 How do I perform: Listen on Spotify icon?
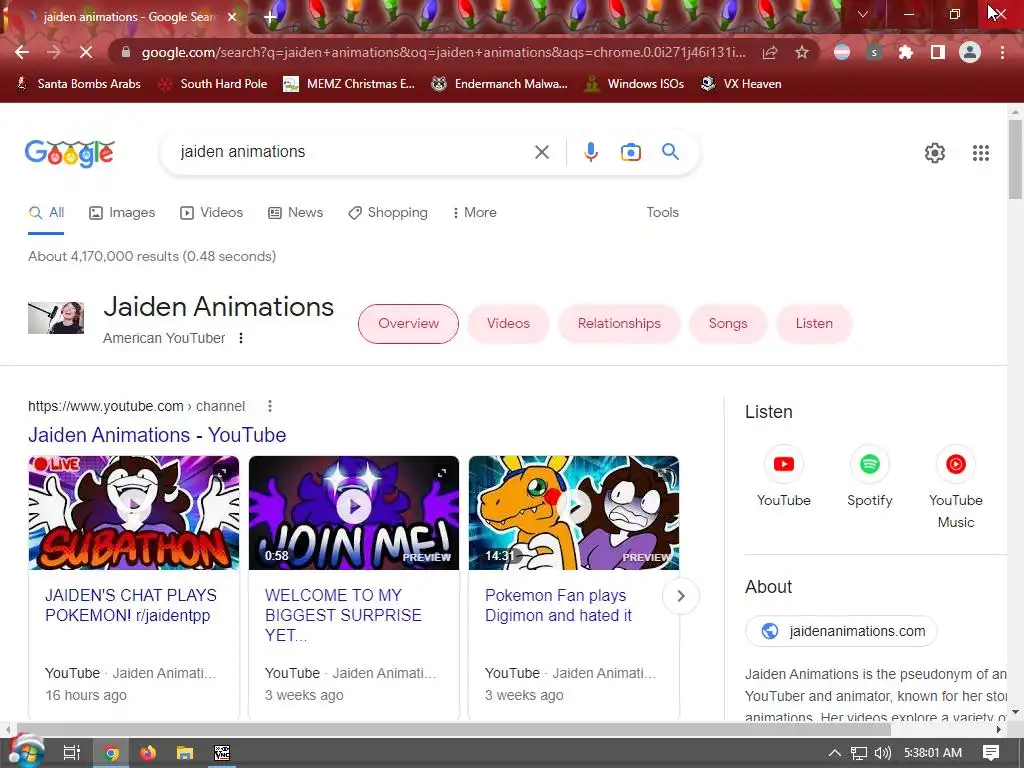869,464
